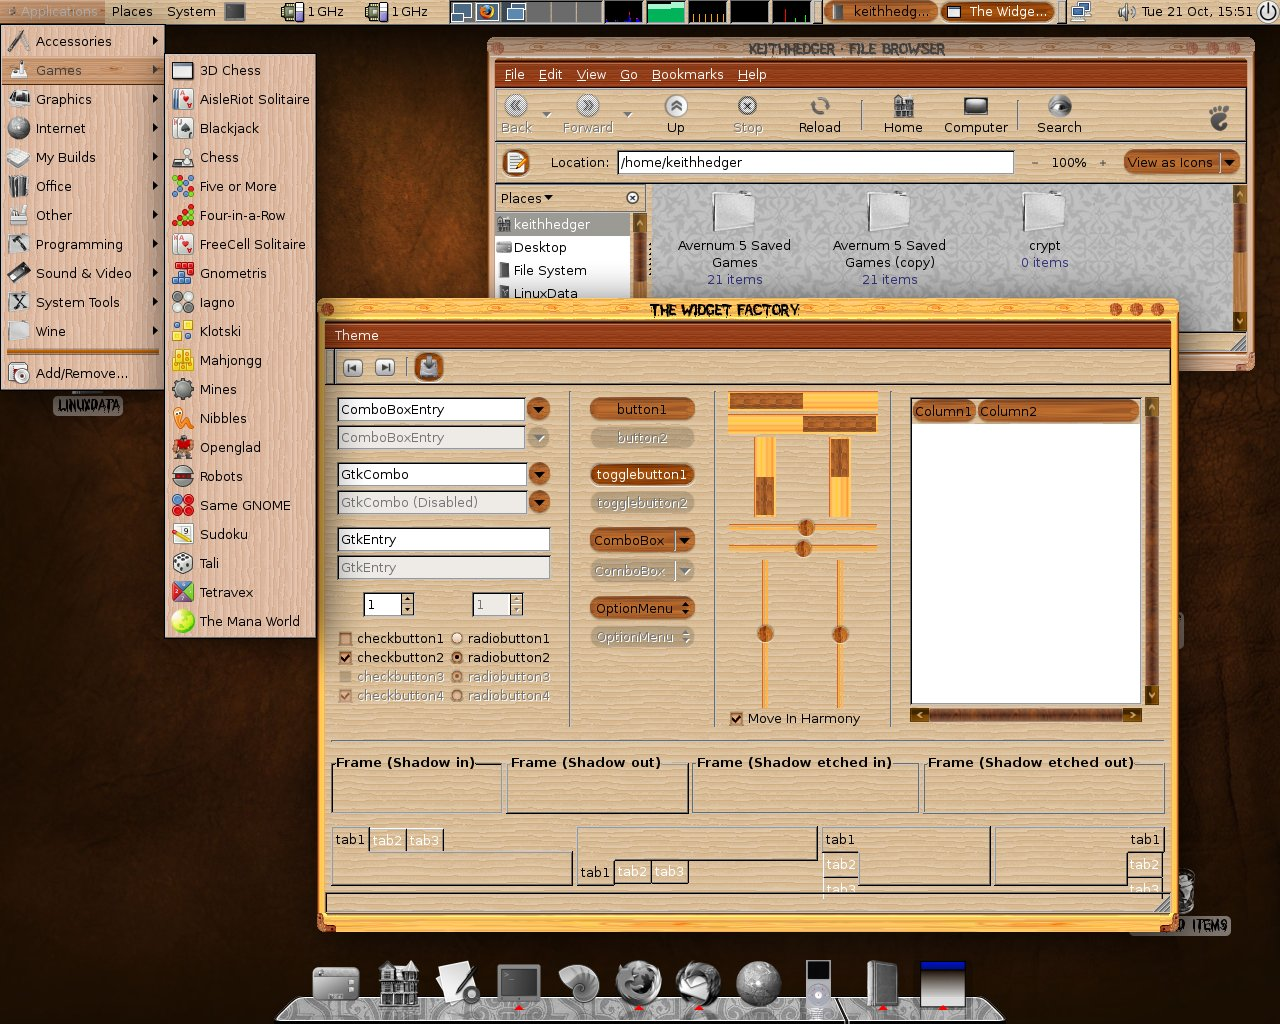
Task: Go Up one folder level
Action: tap(676, 106)
